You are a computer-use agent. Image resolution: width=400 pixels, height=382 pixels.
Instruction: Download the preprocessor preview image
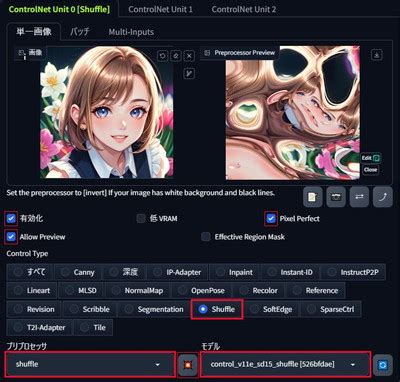point(377,55)
